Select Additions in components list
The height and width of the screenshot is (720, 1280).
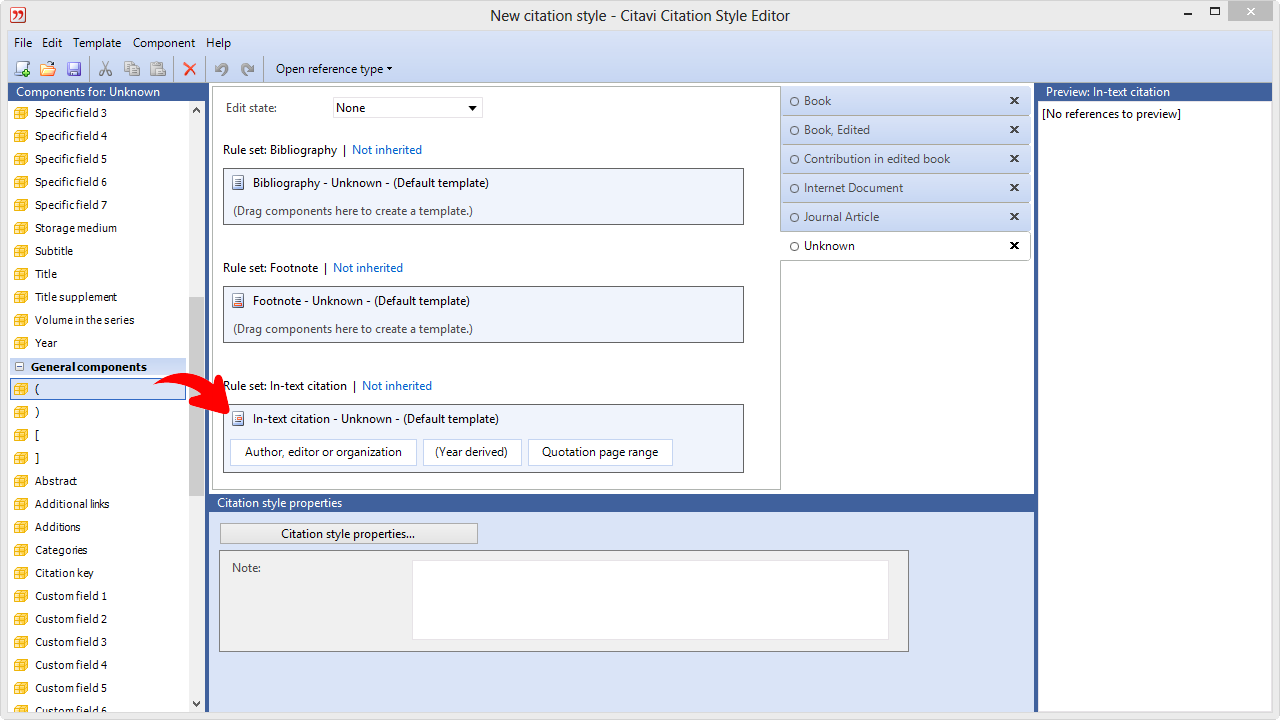[58, 527]
